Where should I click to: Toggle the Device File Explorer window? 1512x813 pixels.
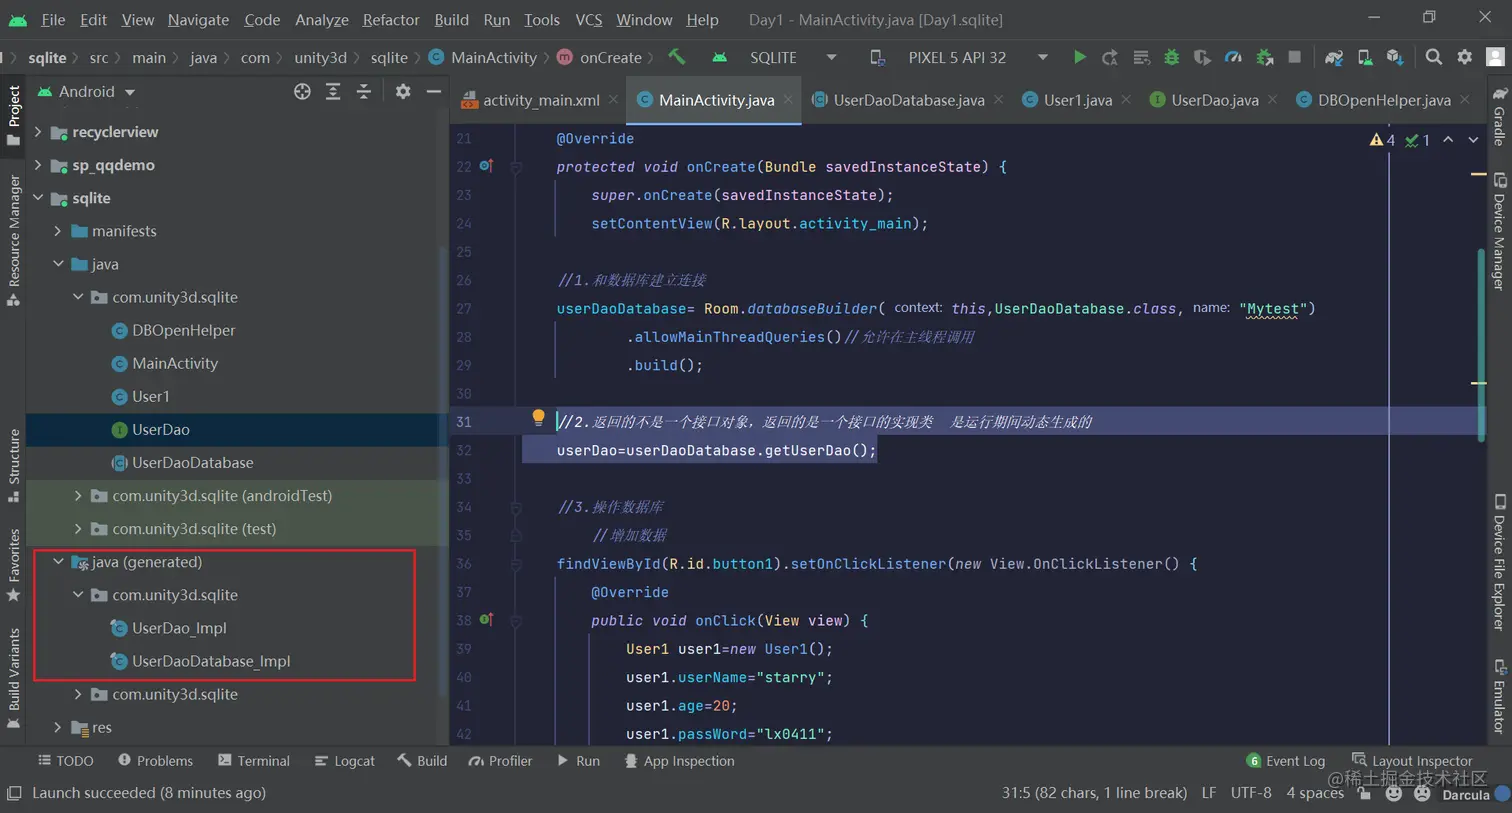[x=1499, y=562]
